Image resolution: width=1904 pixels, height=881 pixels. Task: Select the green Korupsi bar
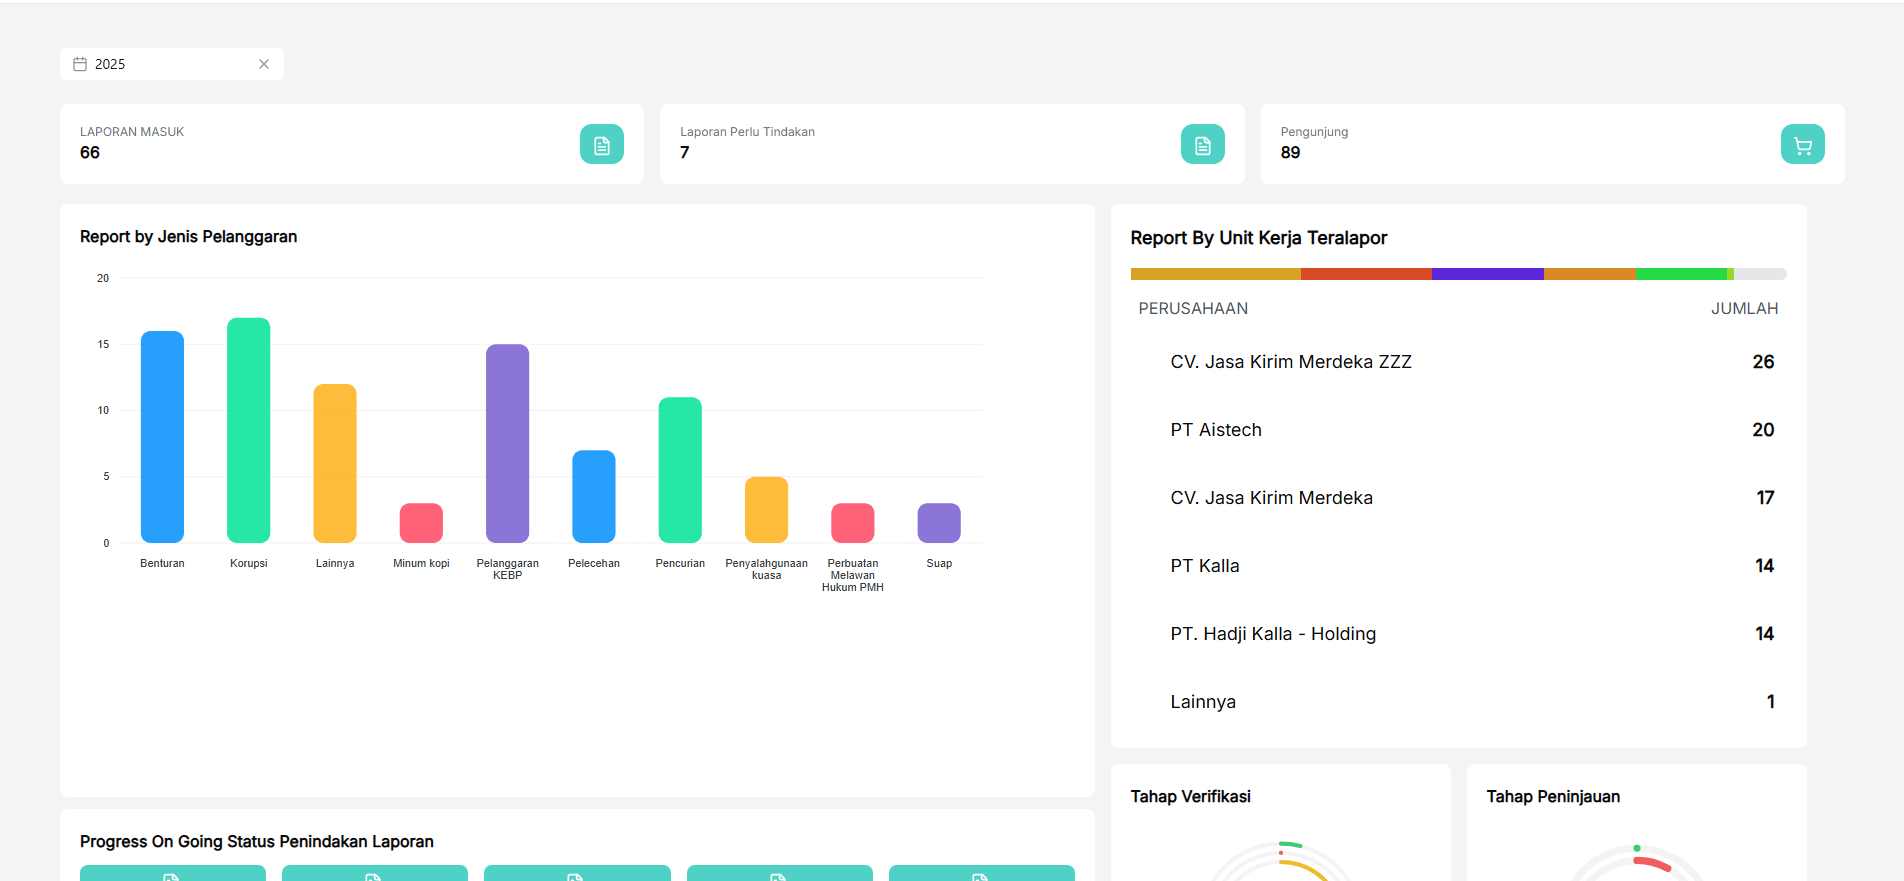[x=249, y=430]
